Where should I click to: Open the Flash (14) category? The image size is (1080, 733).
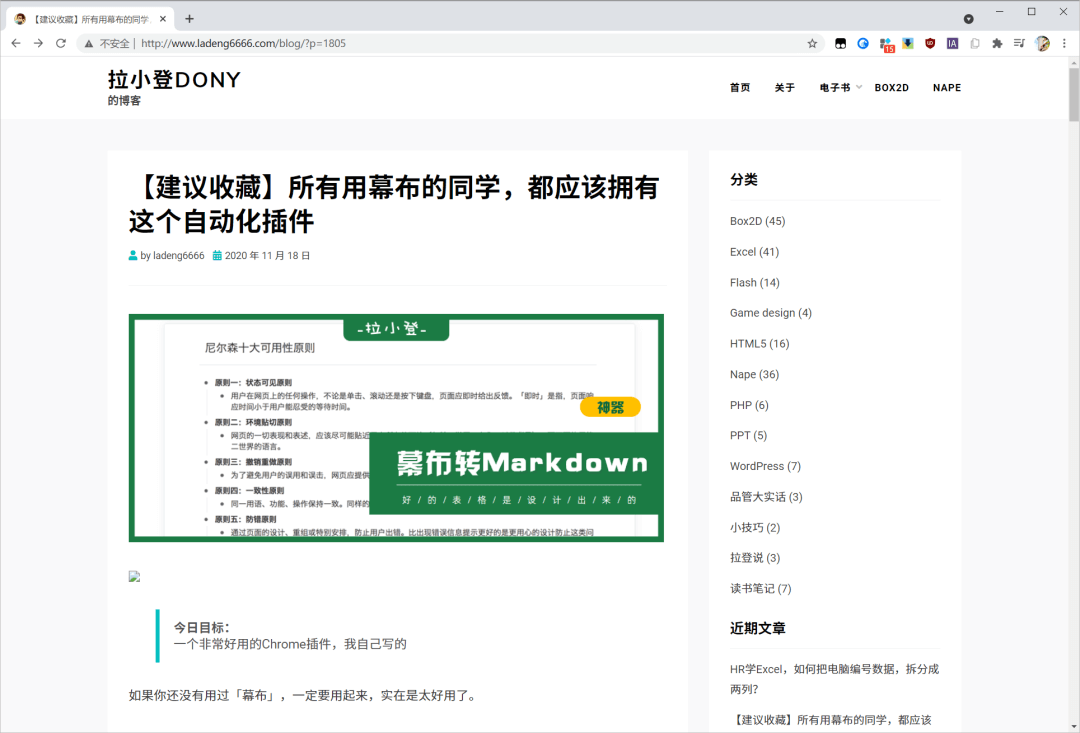tap(755, 282)
